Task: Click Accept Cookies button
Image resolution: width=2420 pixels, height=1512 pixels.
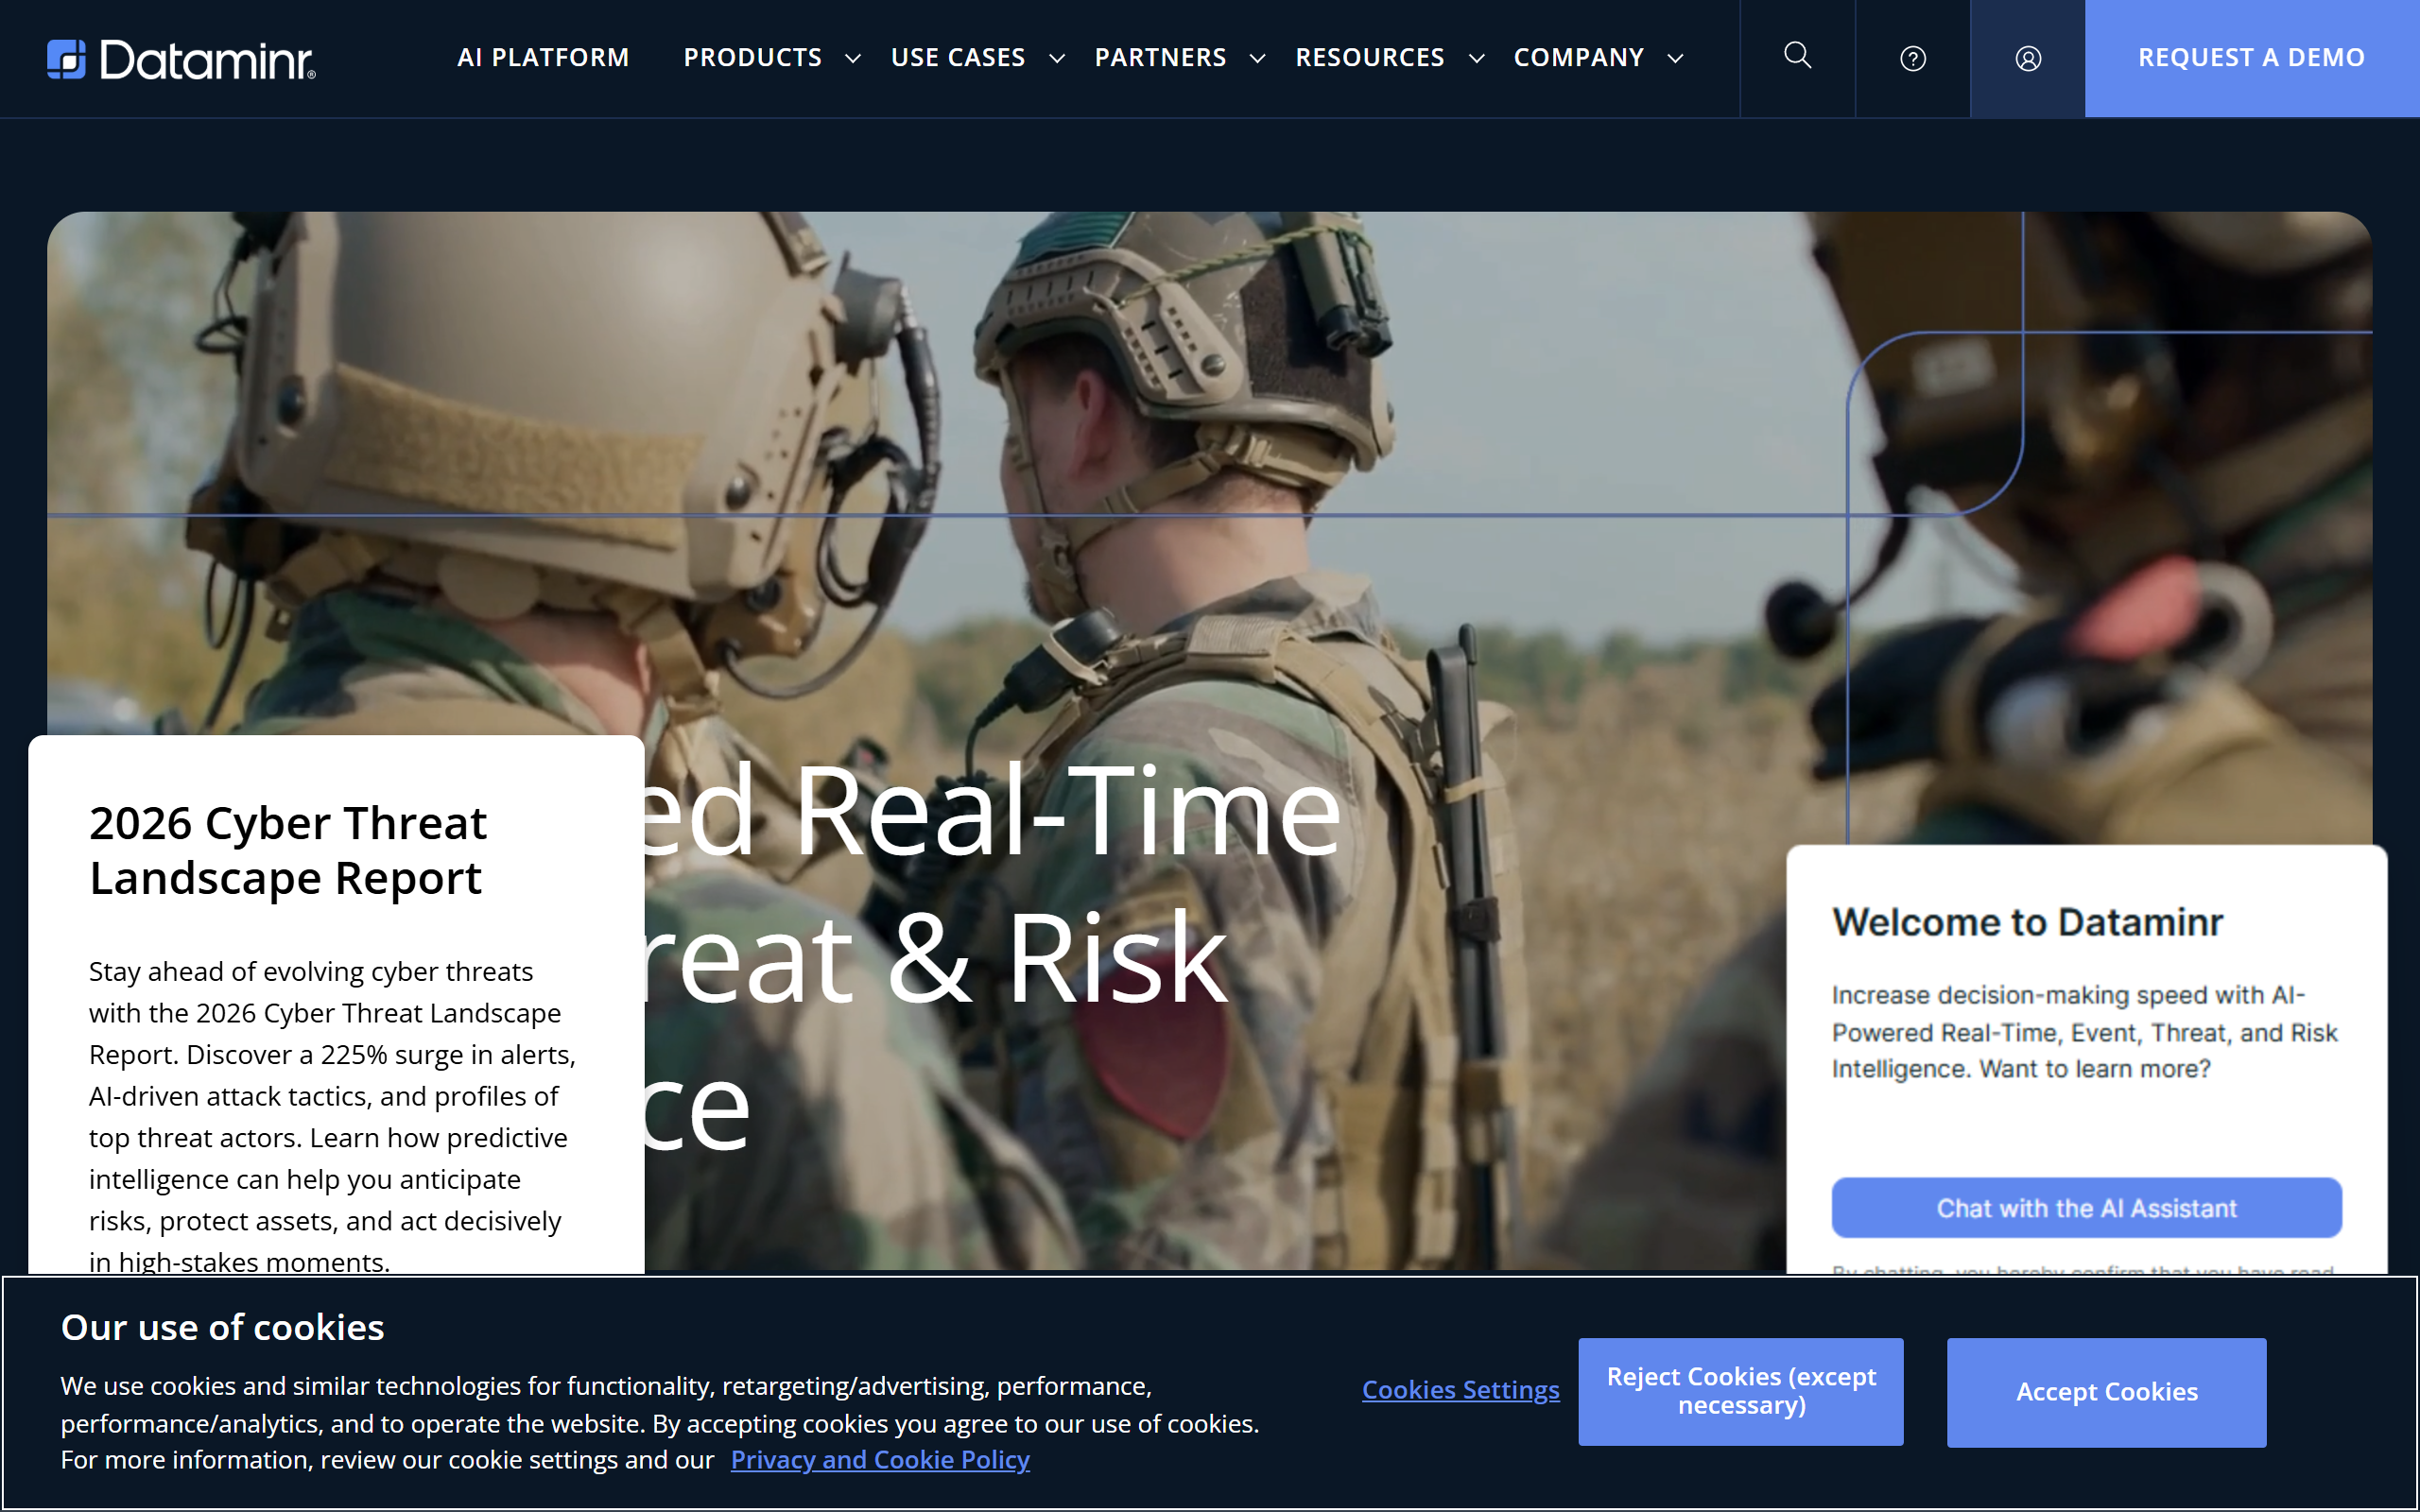Action: tap(2106, 1392)
